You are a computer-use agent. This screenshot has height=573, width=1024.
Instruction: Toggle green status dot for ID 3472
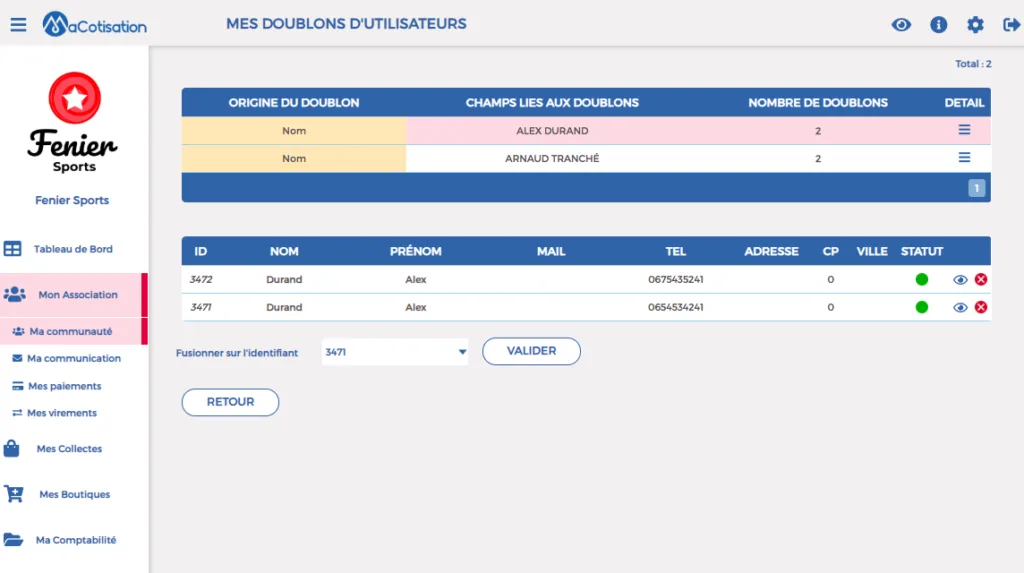[x=921, y=280]
